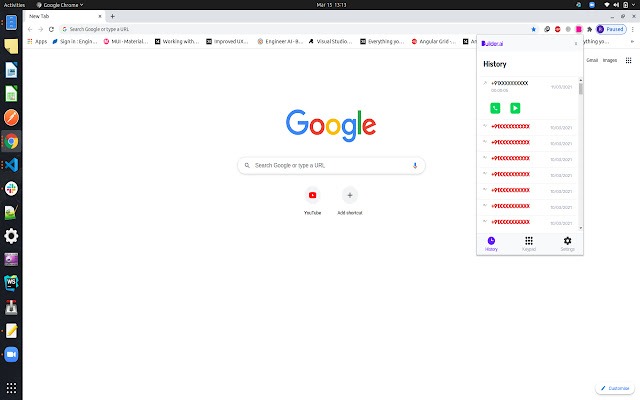Open the YouTube shortcut tile
This screenshot has height=400, width=640.
312,201
